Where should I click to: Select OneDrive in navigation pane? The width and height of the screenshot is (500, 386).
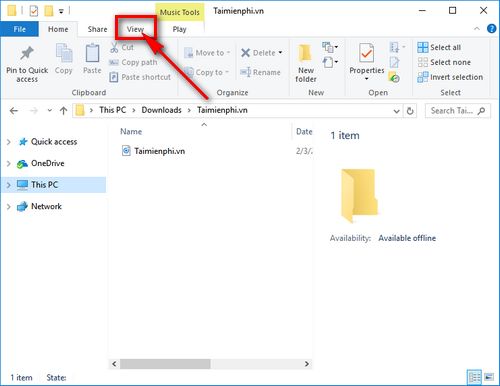coord(48,163)
